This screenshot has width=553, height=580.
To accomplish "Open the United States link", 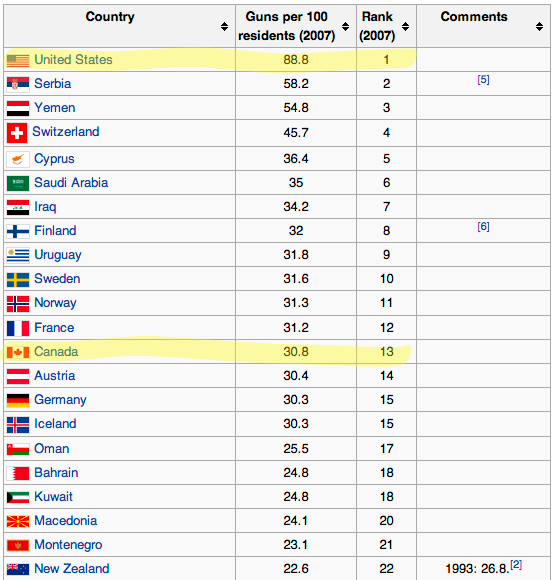I will click(x=73, y=60).
